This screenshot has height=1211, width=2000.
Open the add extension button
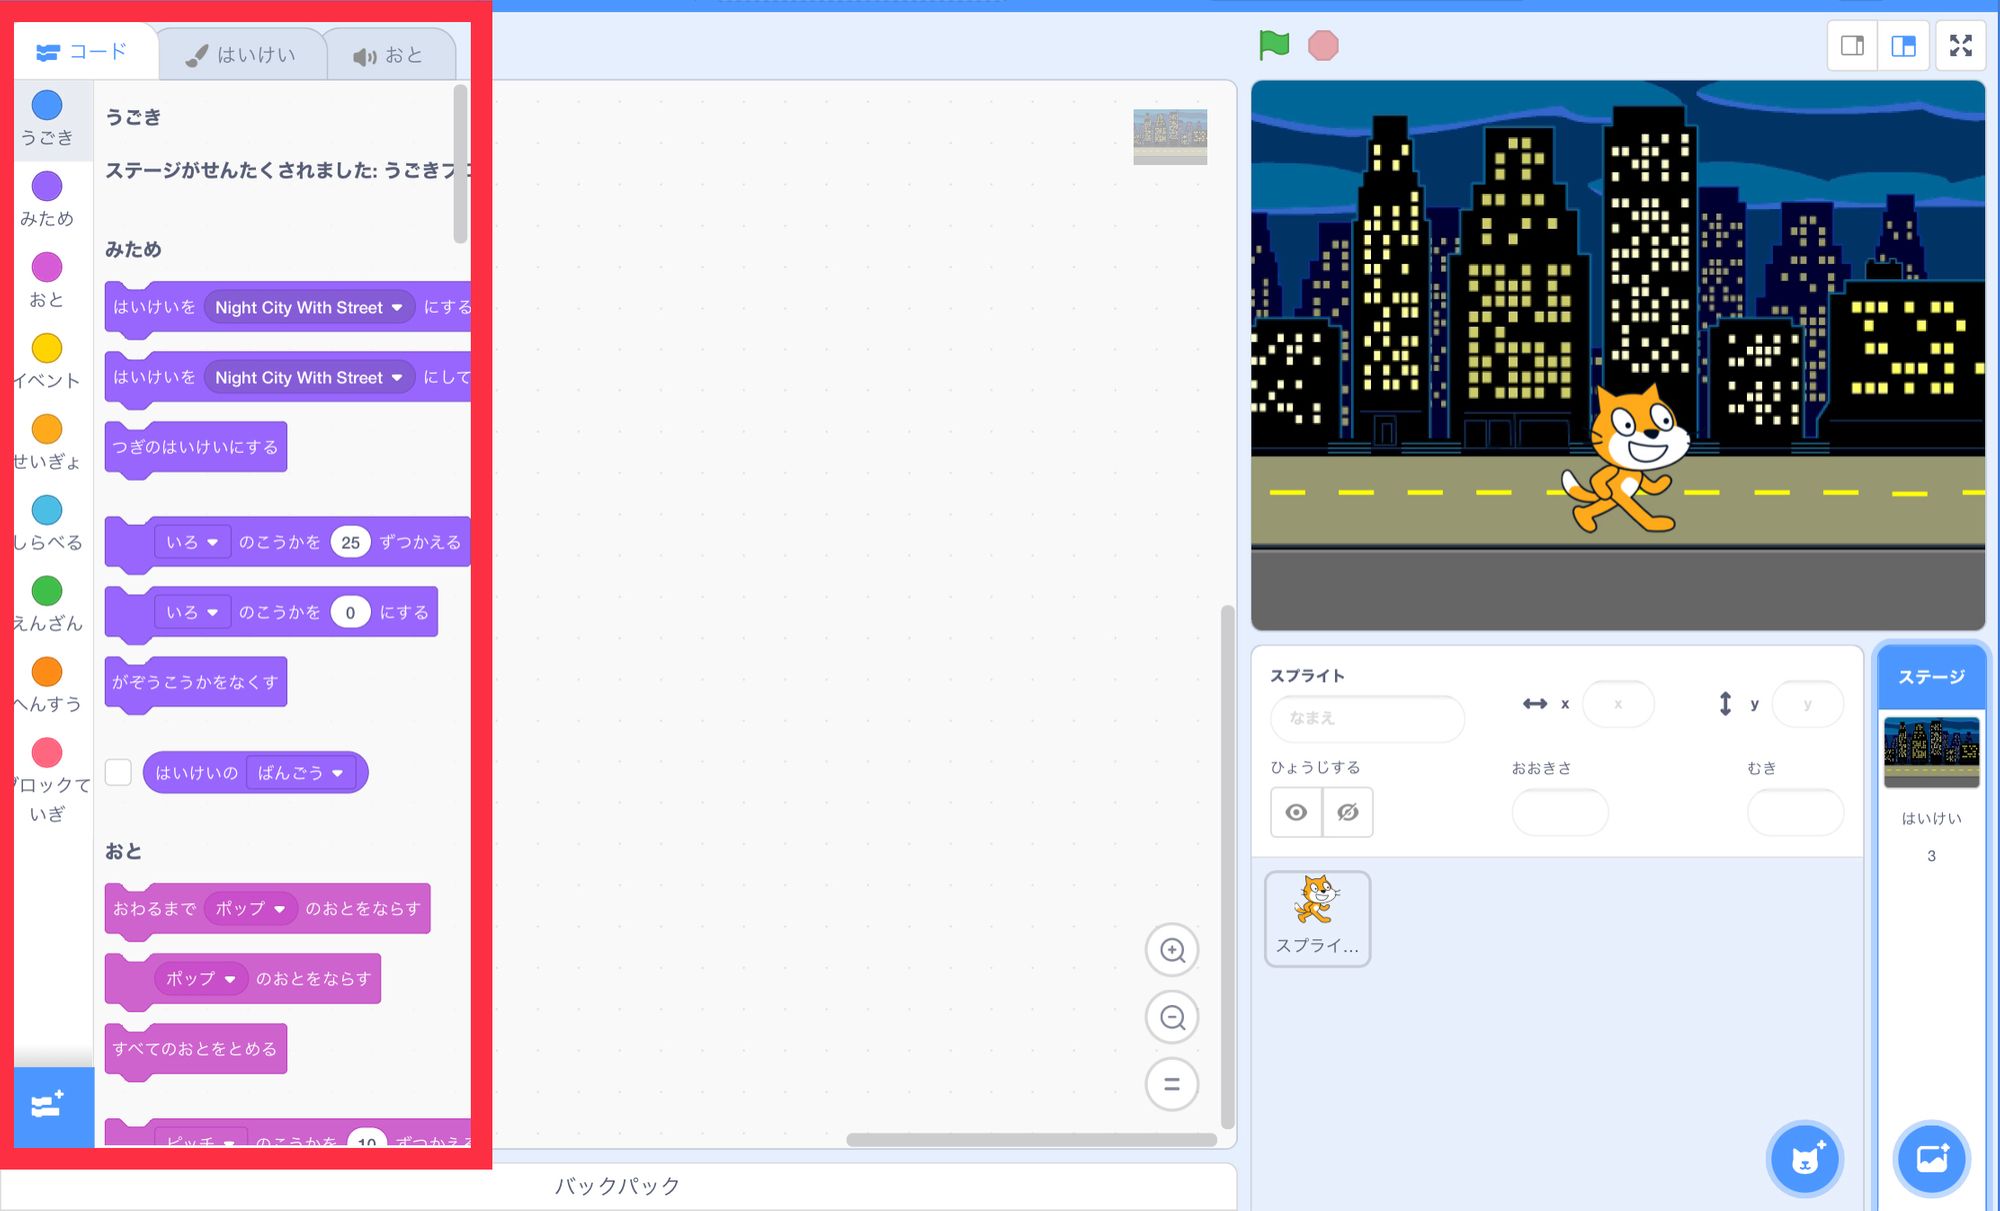(48, 1105)
